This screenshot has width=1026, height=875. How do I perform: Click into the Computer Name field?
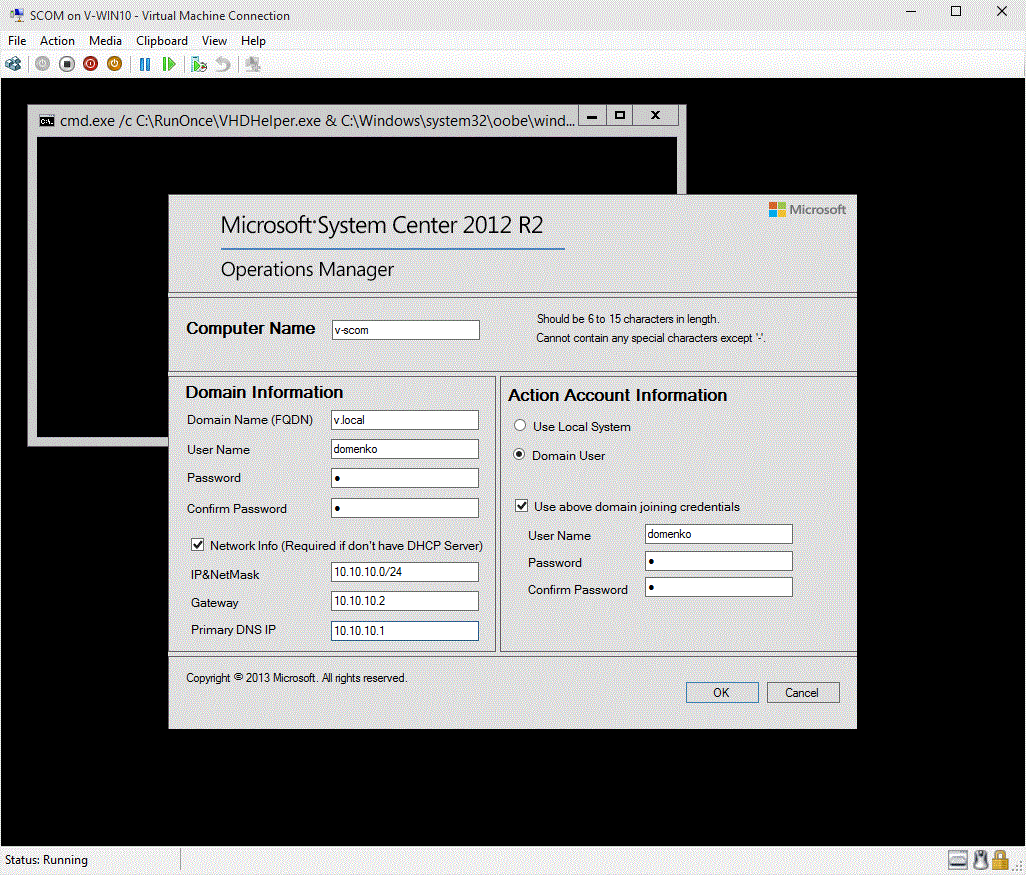(405, 330)
